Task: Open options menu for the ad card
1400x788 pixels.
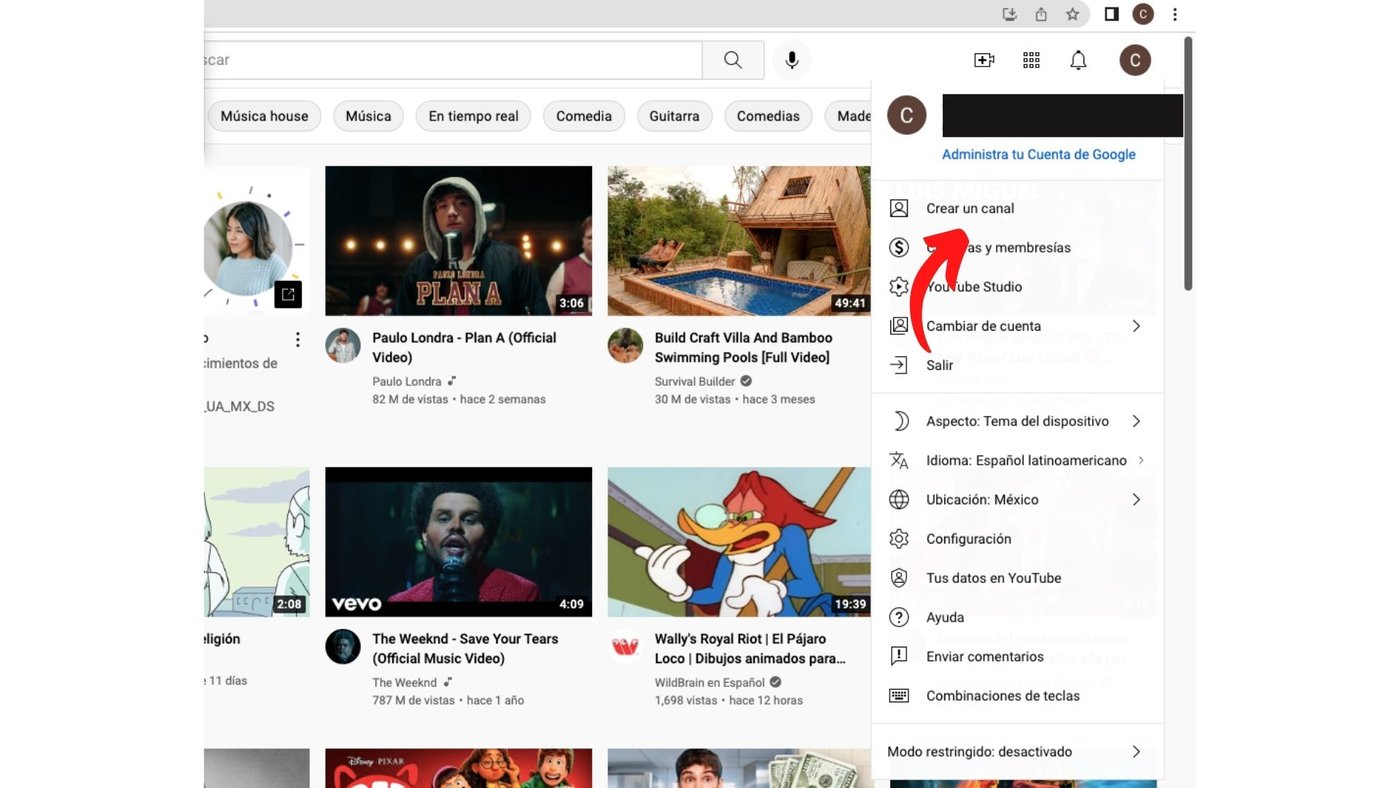Action: point(297,340)
